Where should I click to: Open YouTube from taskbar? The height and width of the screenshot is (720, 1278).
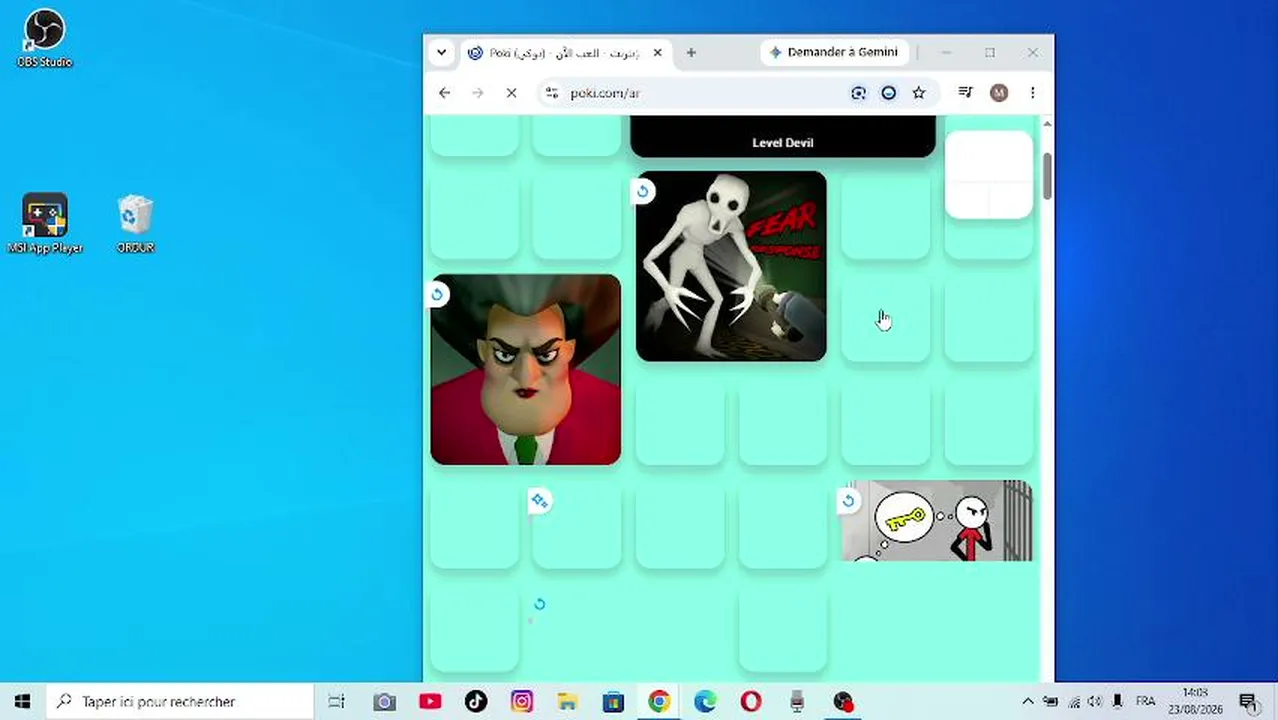(x=430, y=701)
